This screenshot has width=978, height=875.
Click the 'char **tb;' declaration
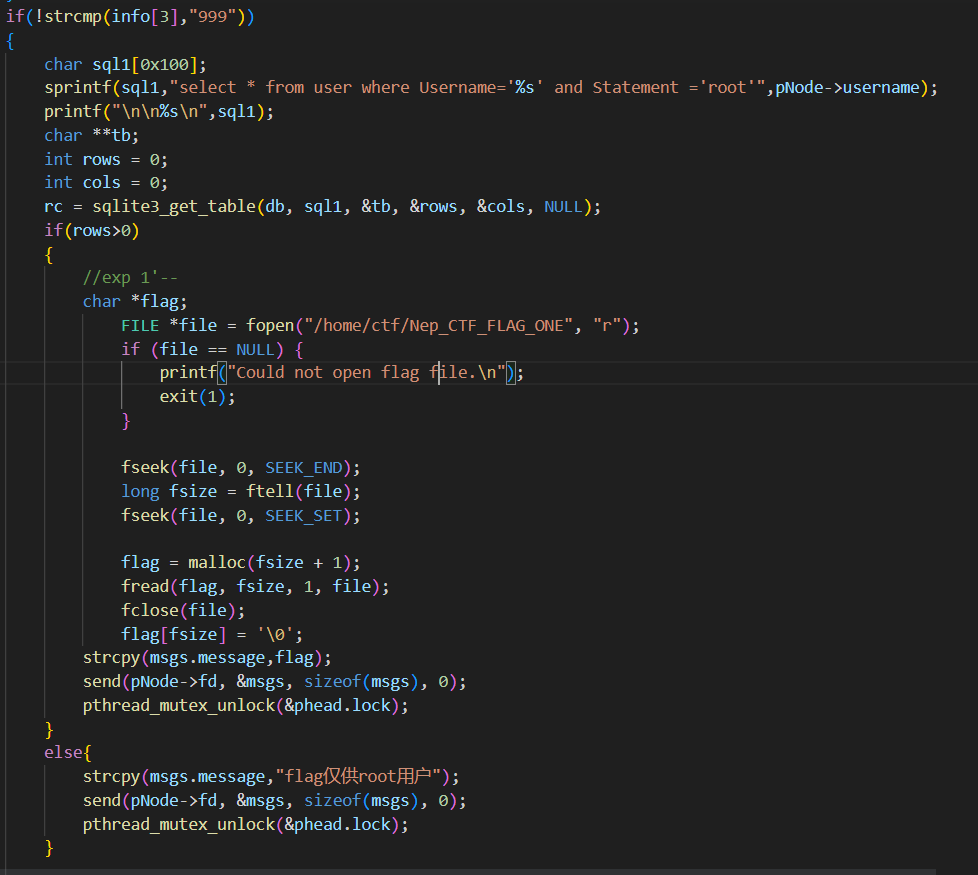click(x=92, y=135)
